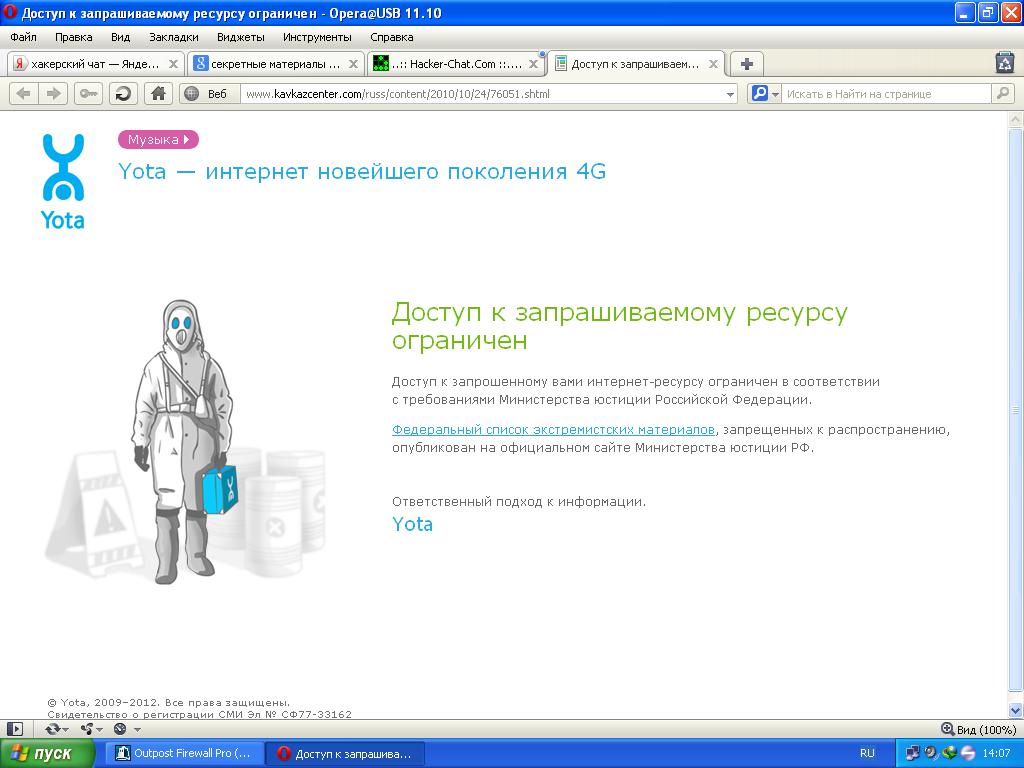The image size is (1024, 768).
Task: Open the Правка menu
Action: [73, 37]
